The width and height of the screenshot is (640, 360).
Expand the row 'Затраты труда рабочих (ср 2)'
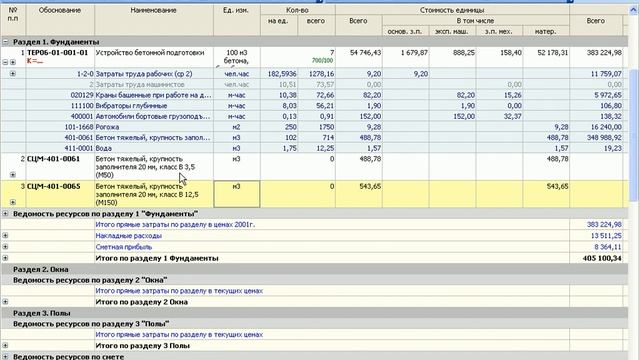point(13,74)
